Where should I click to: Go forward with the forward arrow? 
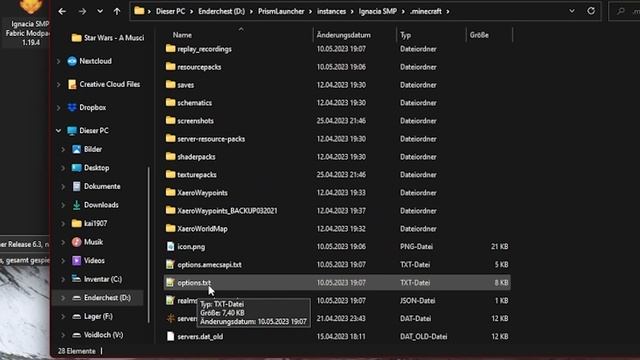tap(82, 11)
